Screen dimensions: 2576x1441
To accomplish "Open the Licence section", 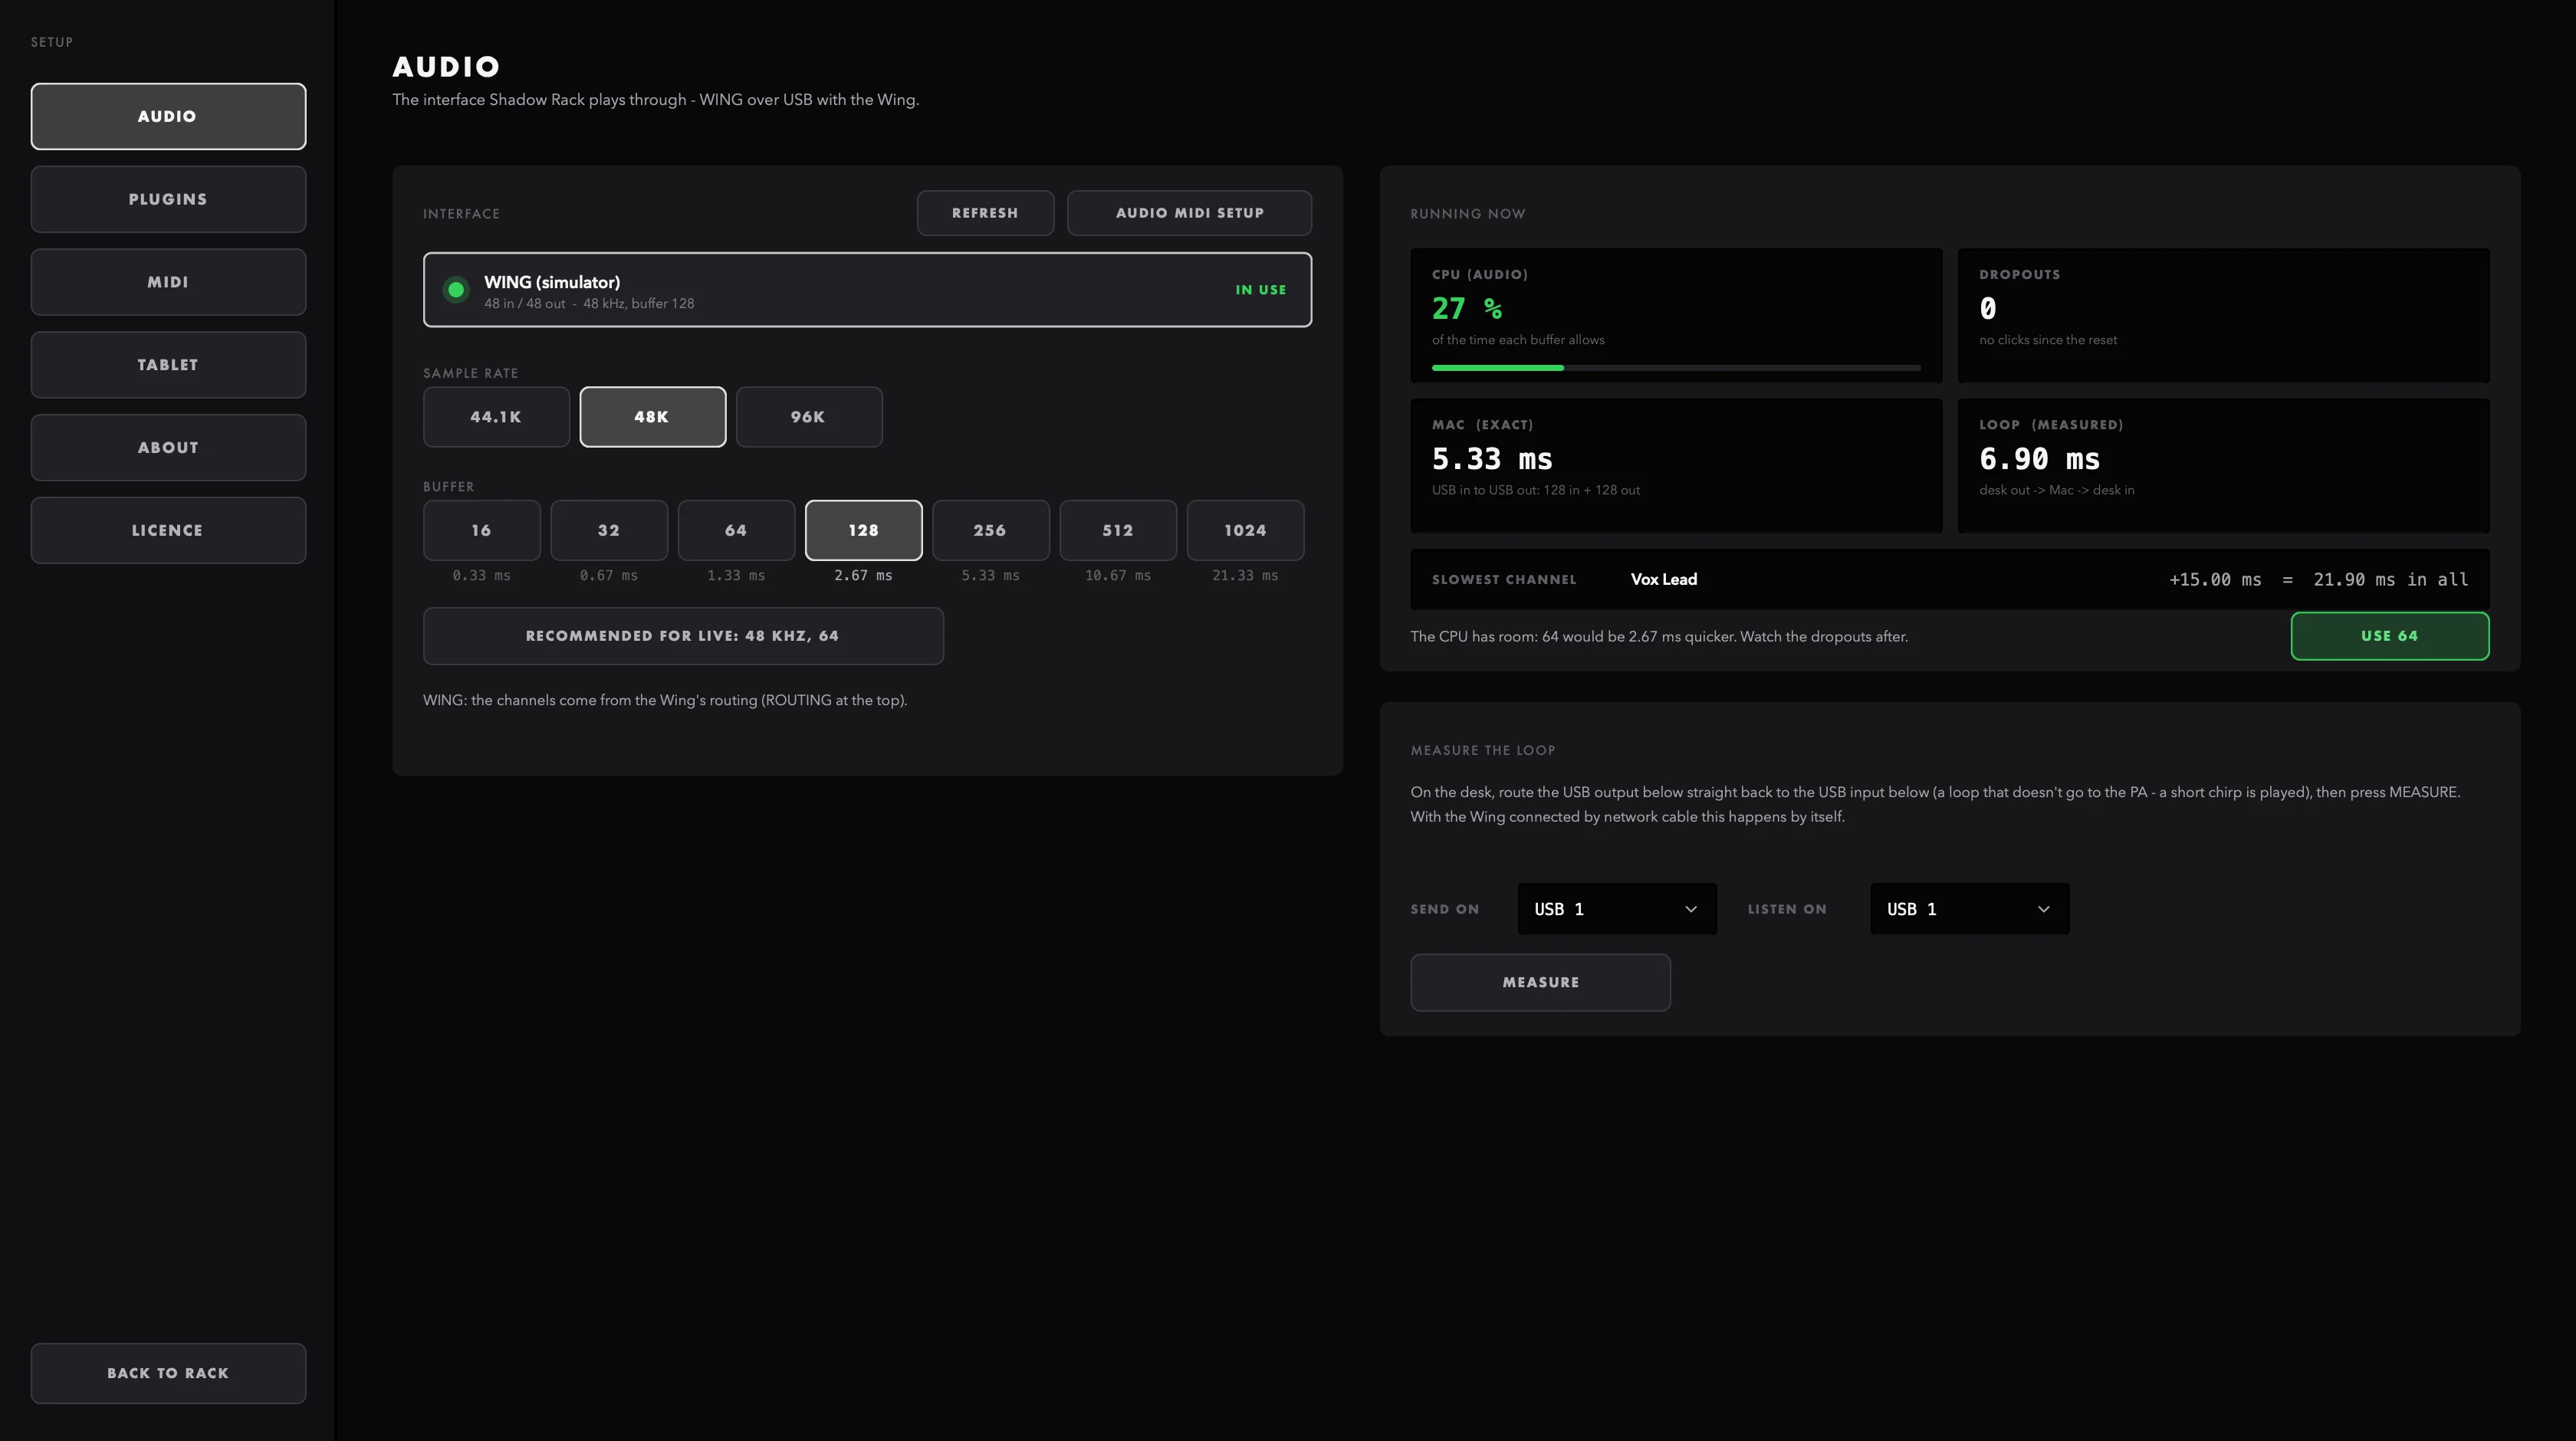I will pyautogui.click(x=168, y=530).
